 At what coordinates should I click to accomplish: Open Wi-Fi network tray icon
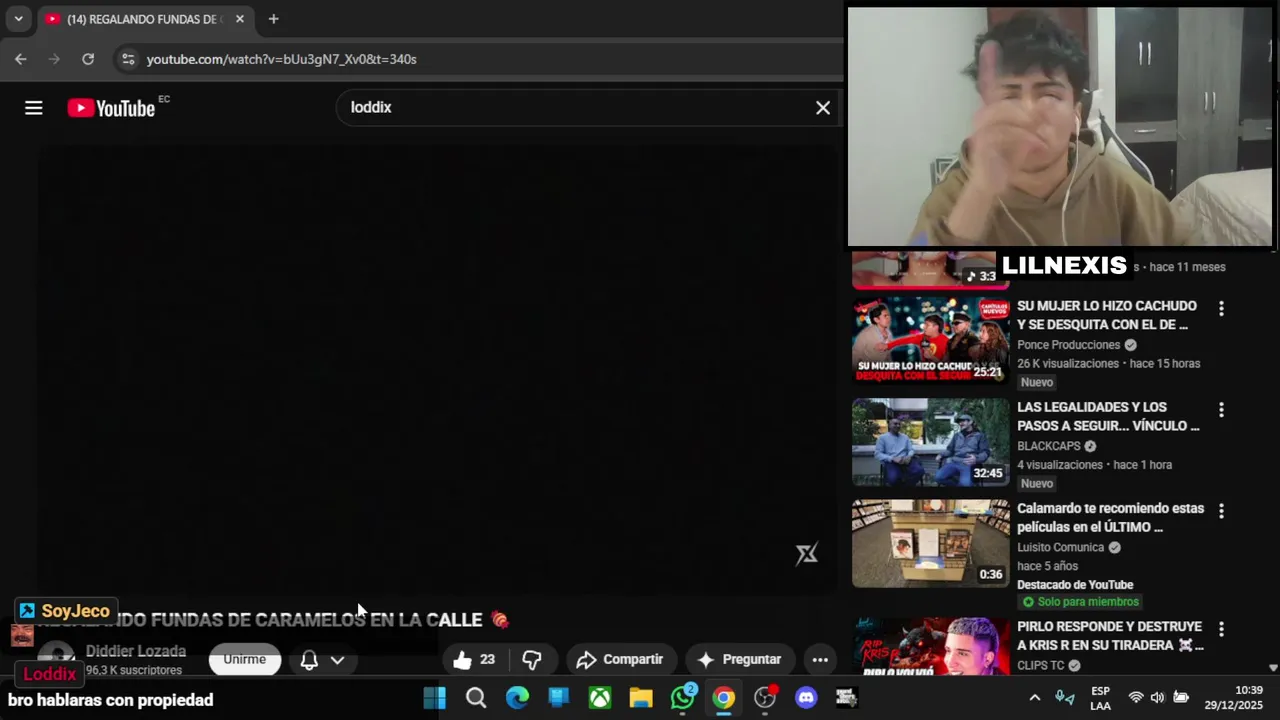pyautogui.click(x=1136, y=698)
